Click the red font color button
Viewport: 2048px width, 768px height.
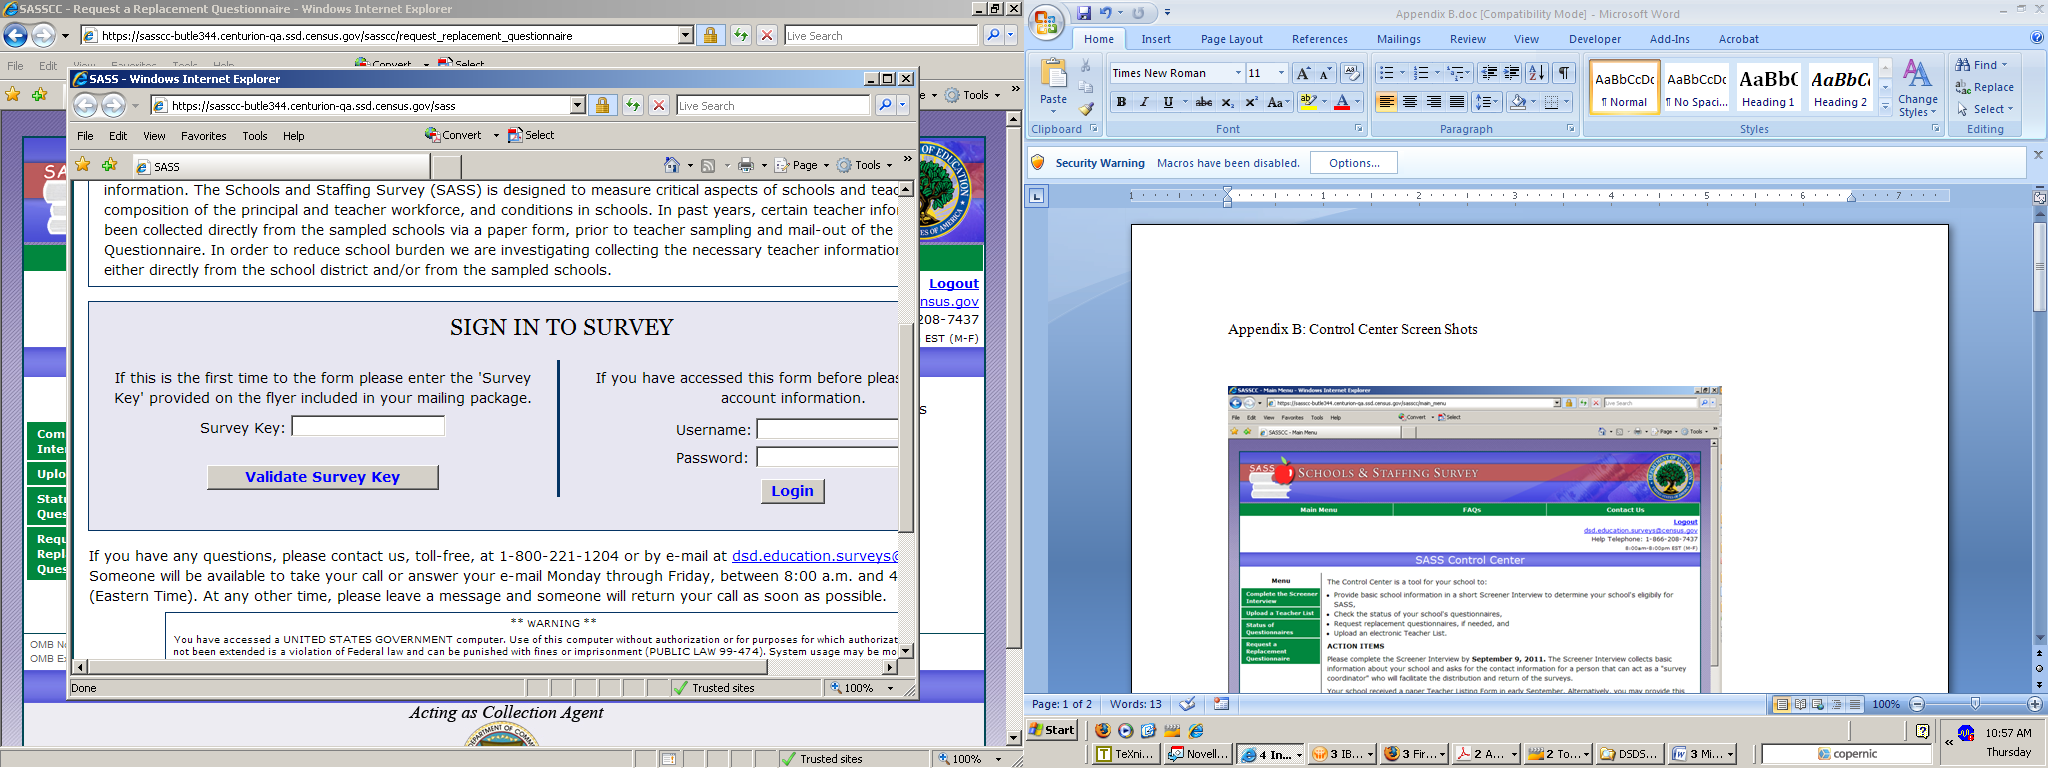click(x=1342, y=102)
